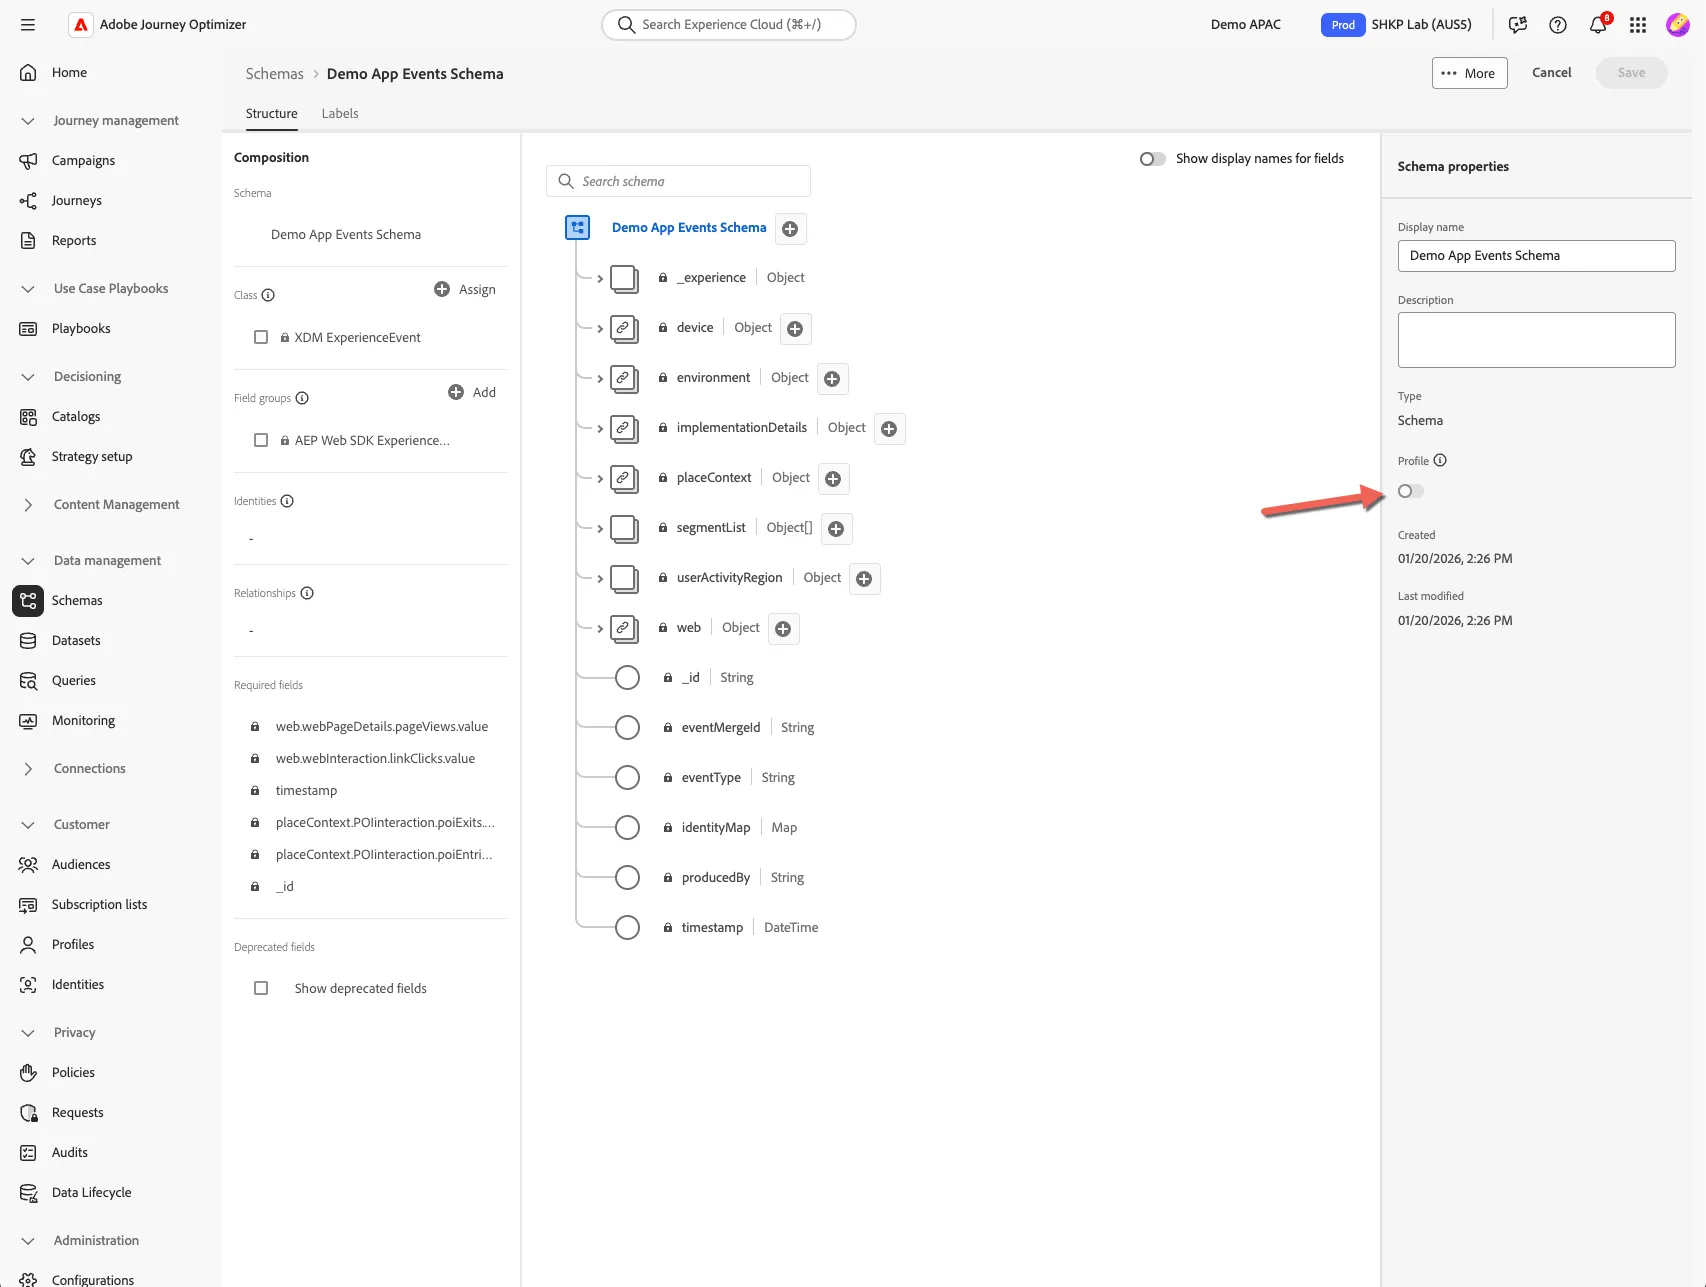The image size is (1706, 1287).
Task: Click the Class info icon
Action: (x=268, y=295)
